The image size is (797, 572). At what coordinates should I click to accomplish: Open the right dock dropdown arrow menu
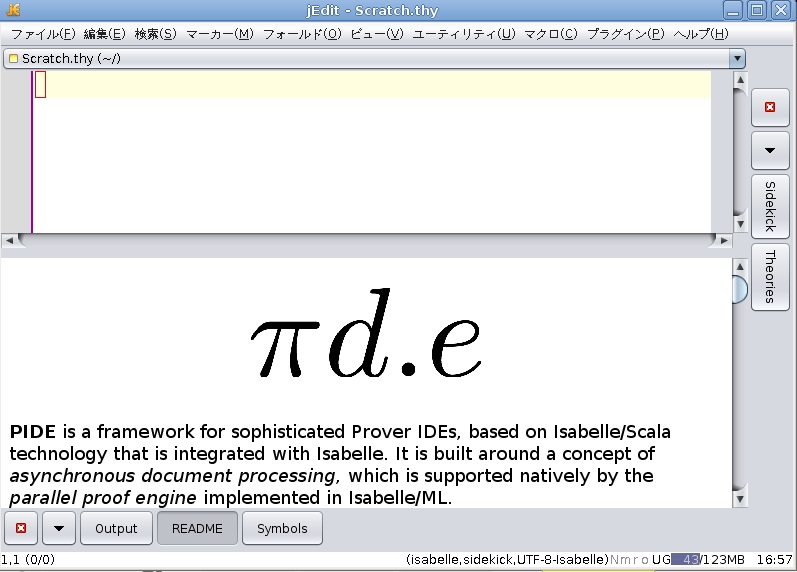coord(770,150)
